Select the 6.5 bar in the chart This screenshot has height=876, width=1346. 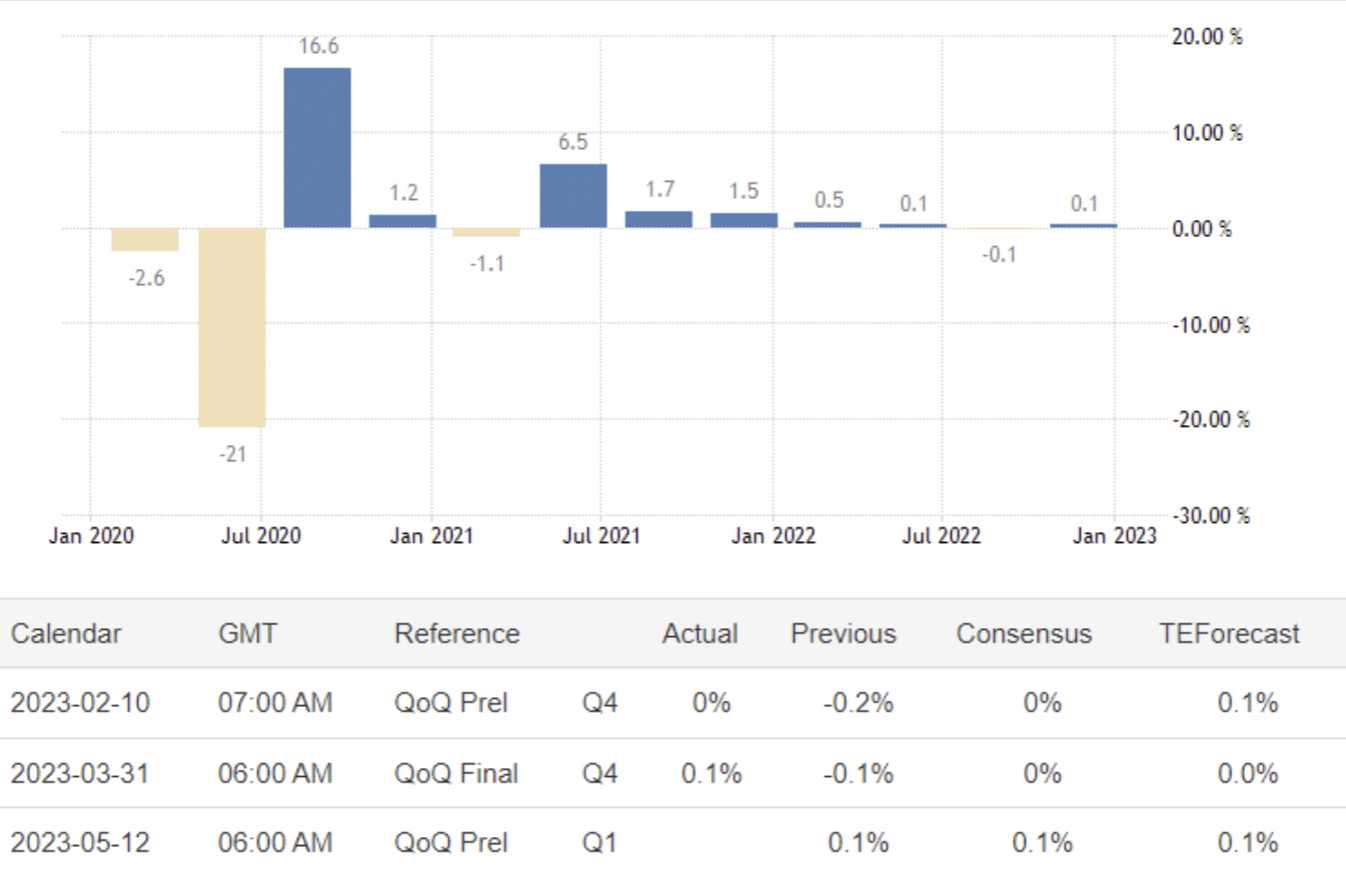(573, 195)
